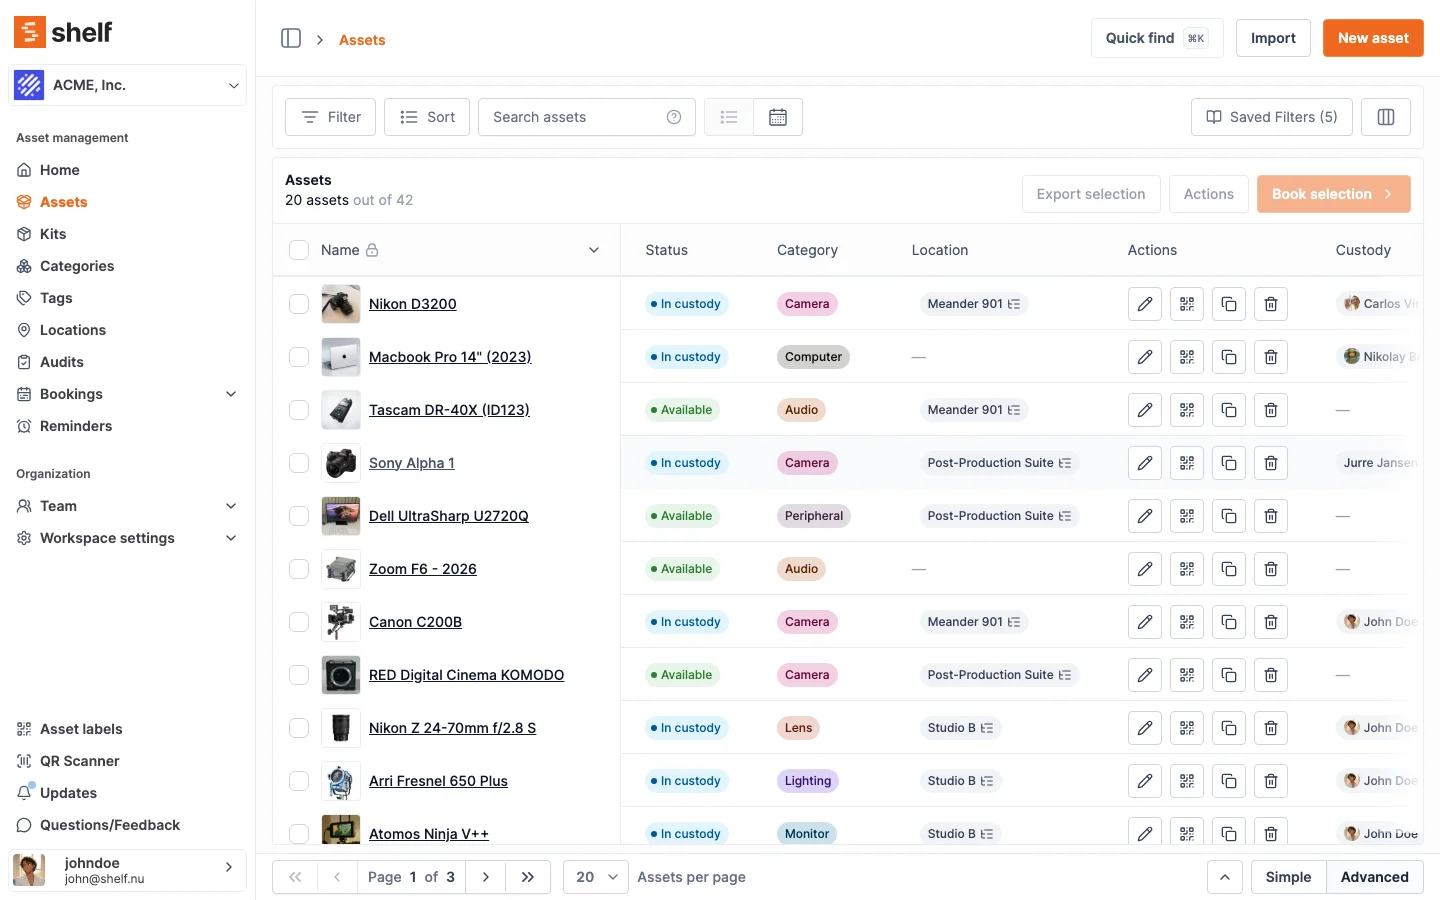1440x900 pixels.
Task: Switch to calendar view of assets
Action: tap(778, 117)
